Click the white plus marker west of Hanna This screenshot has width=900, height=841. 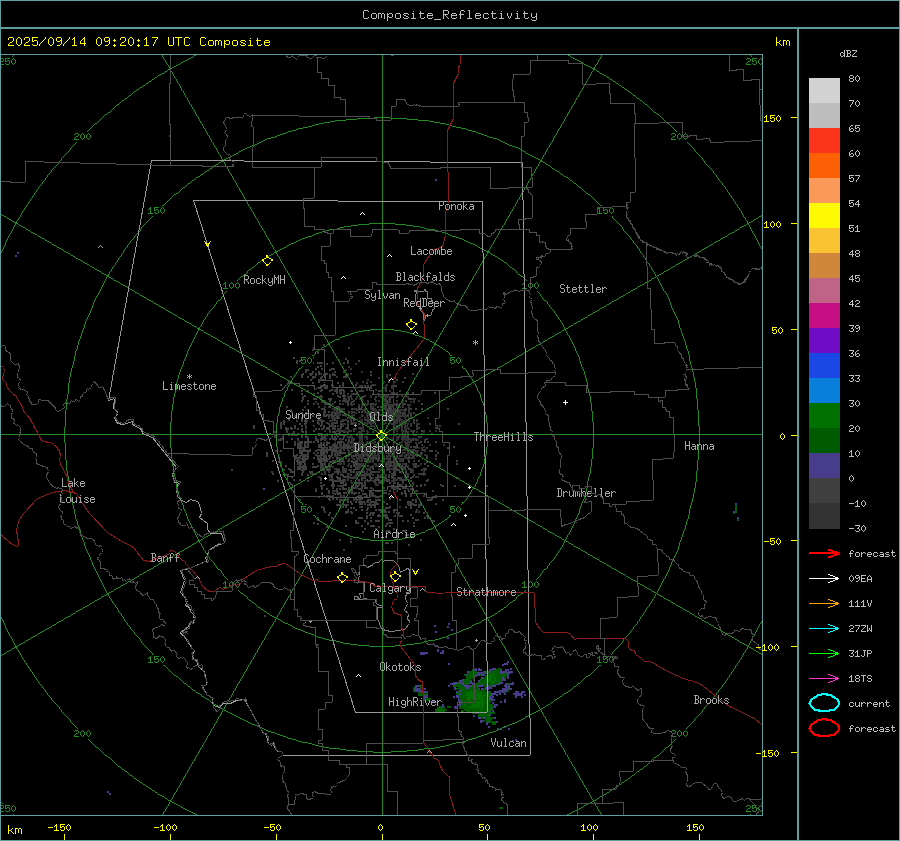click(x=565, y=402)
